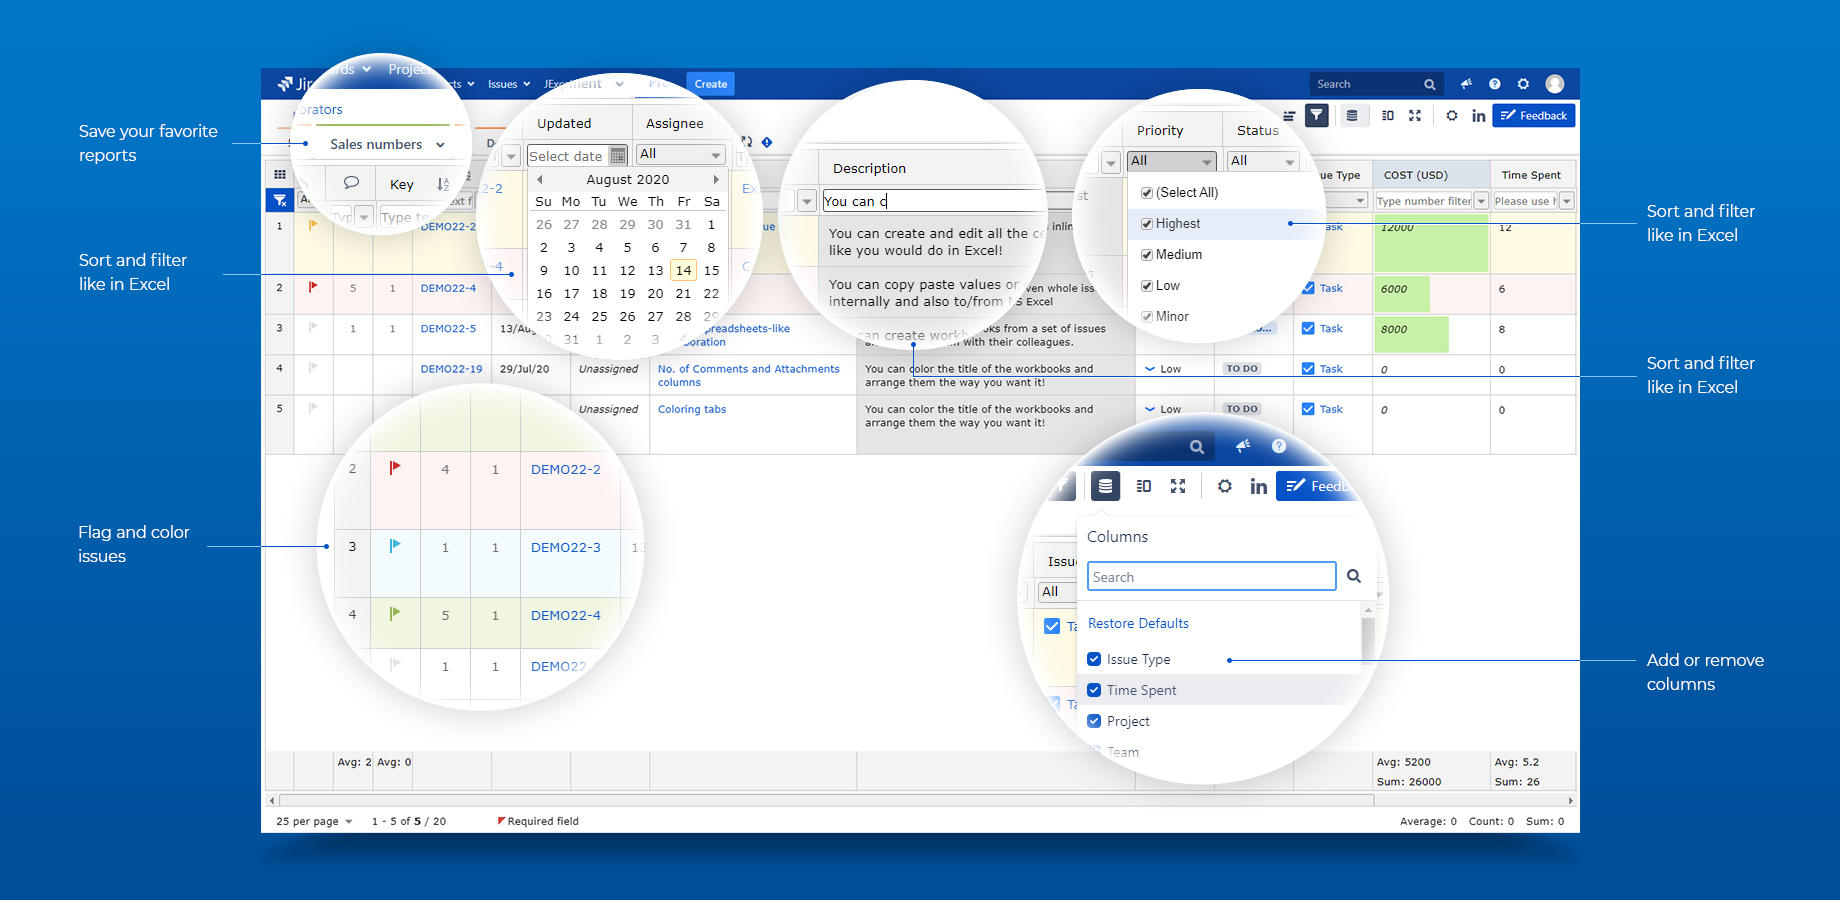Image resolution: width=1840 pixels, height=900 pixels.
Task: Click the row list icon left of the funnel
Action: click(1289, 116)
